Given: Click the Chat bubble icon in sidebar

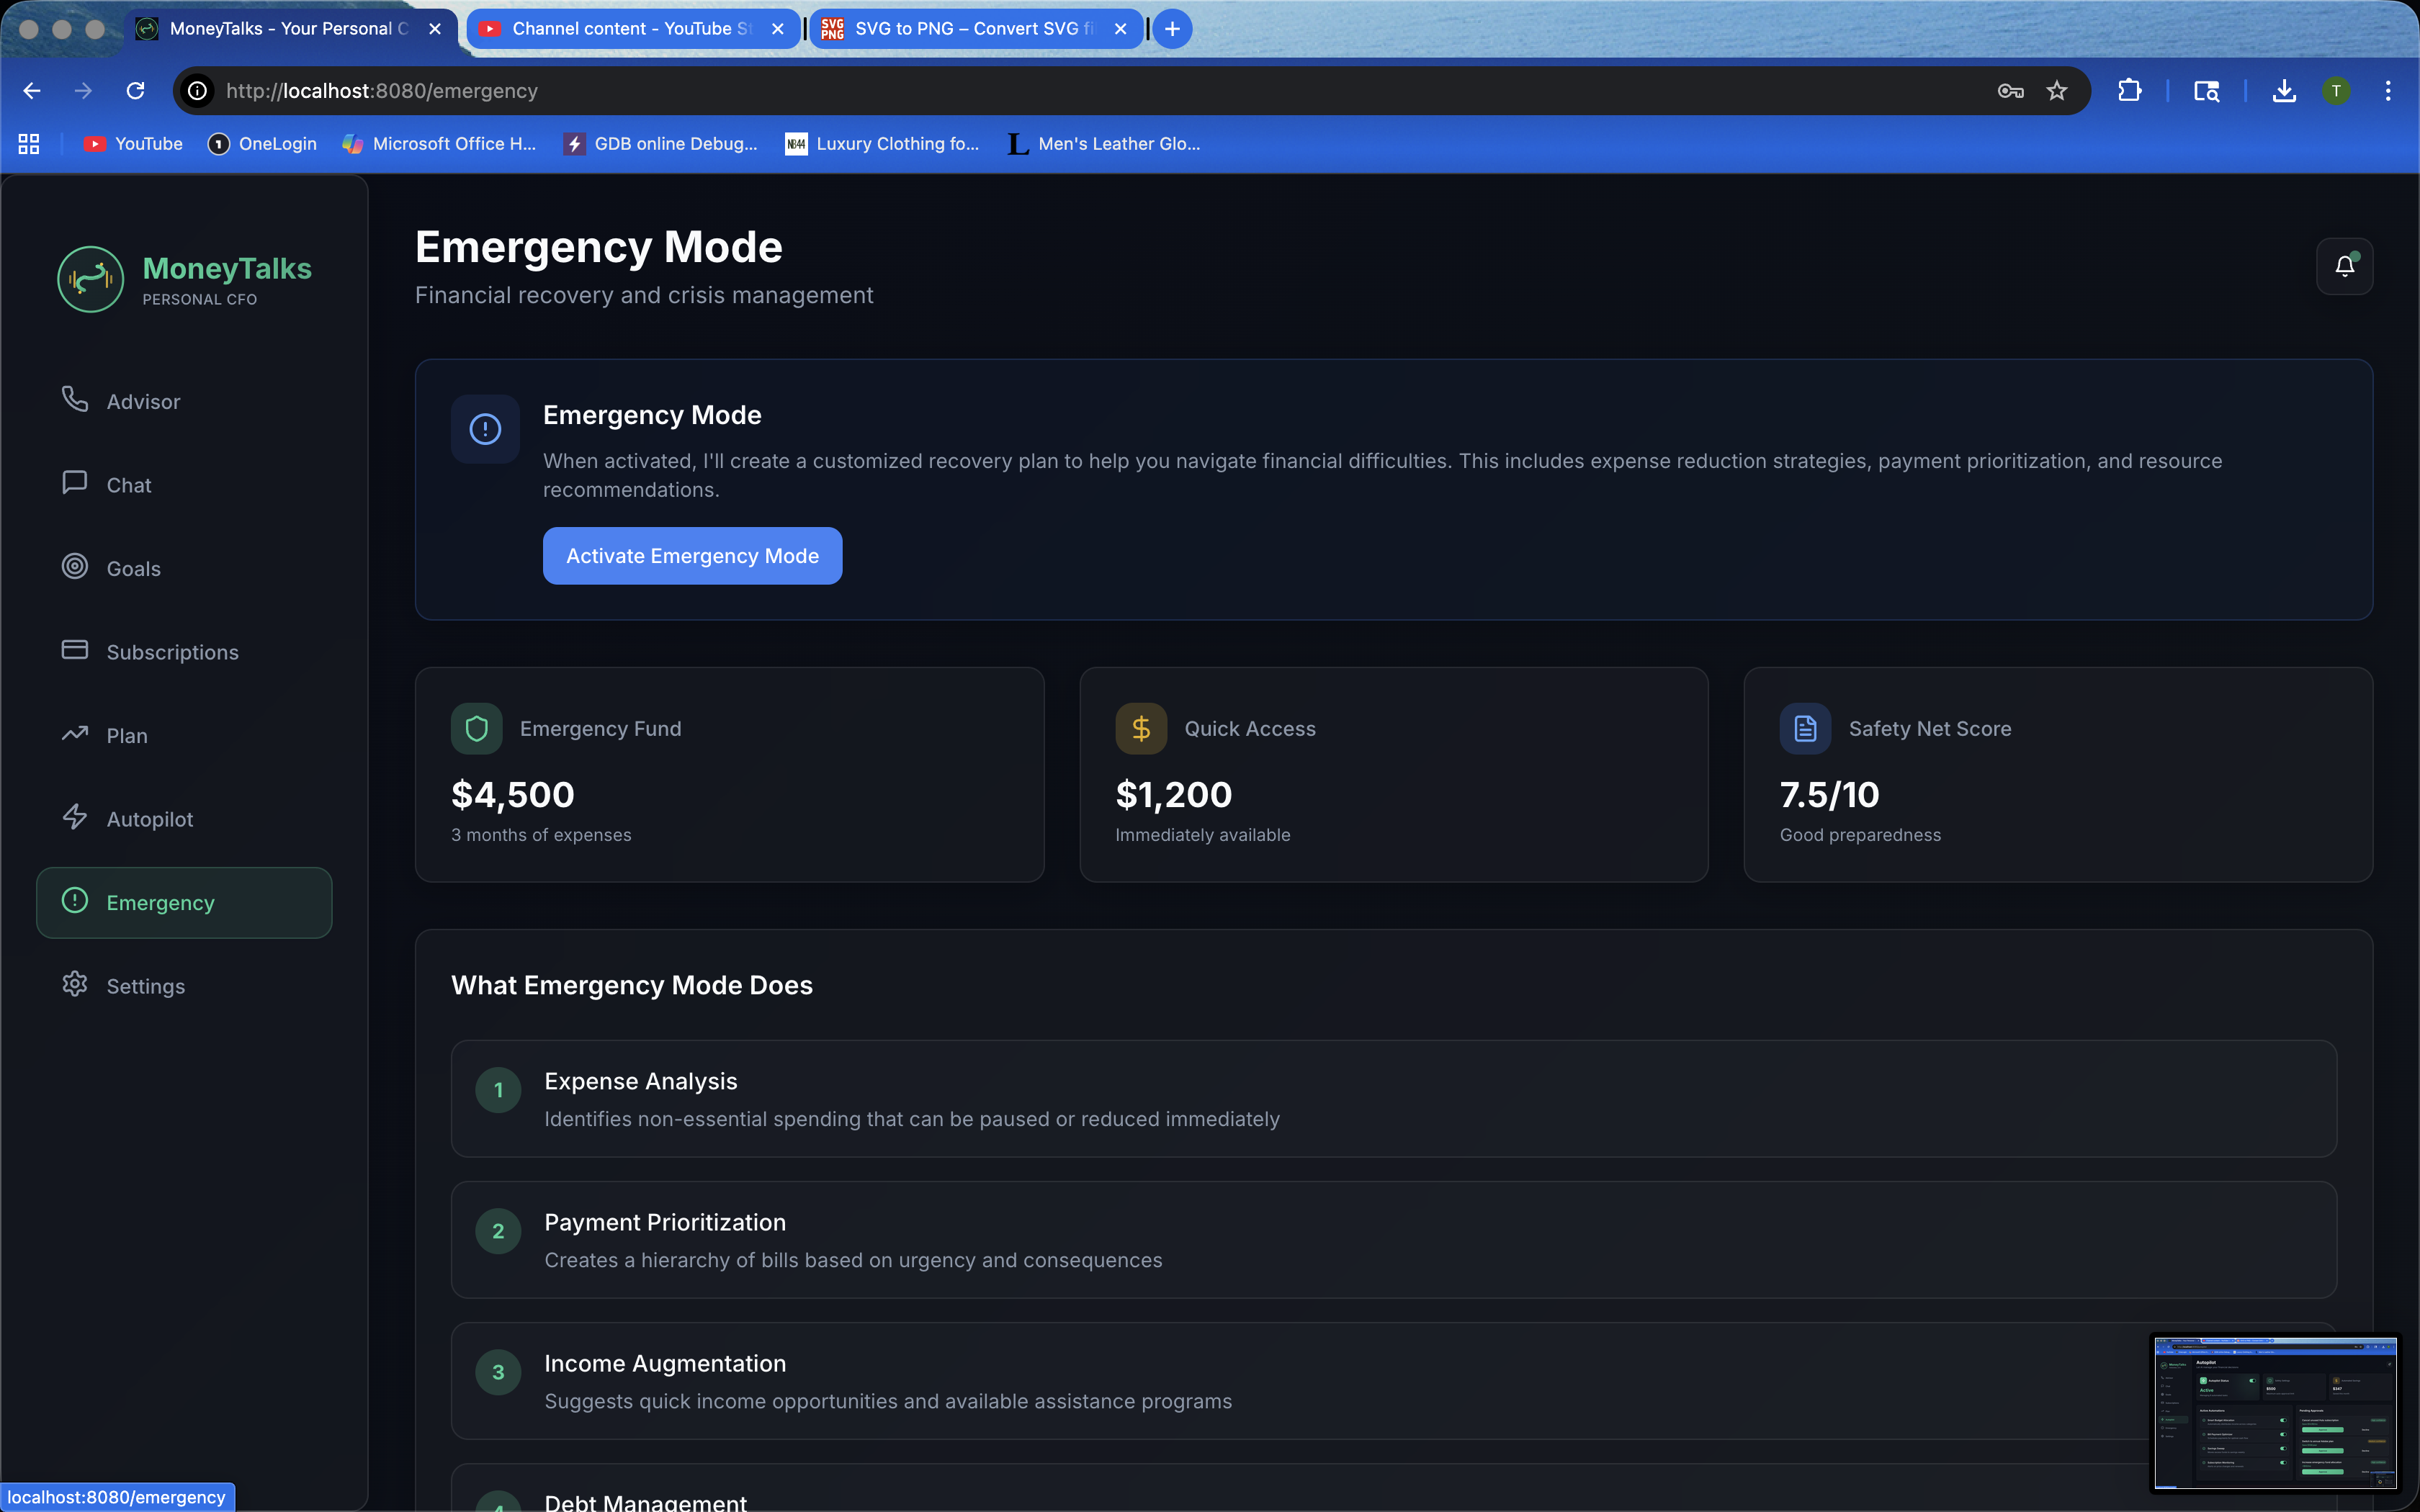Looking at the screenshot, I should [75, 483].
